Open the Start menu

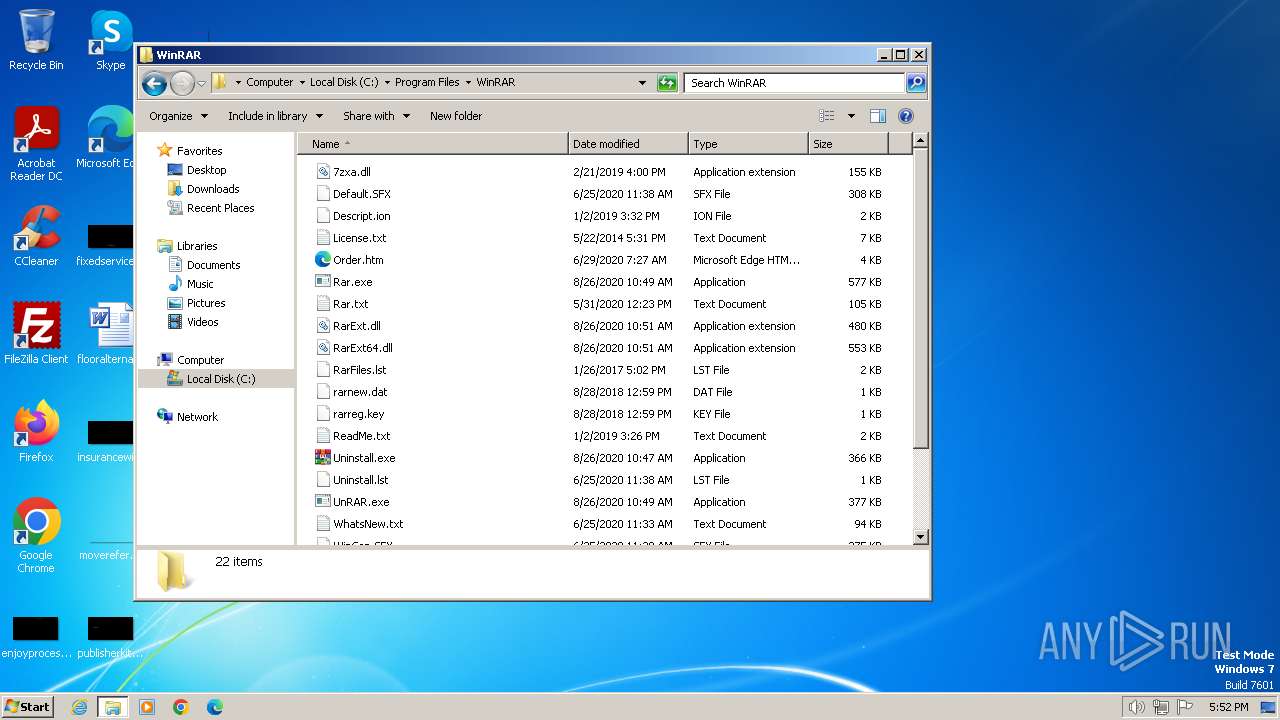click(27, 706)
